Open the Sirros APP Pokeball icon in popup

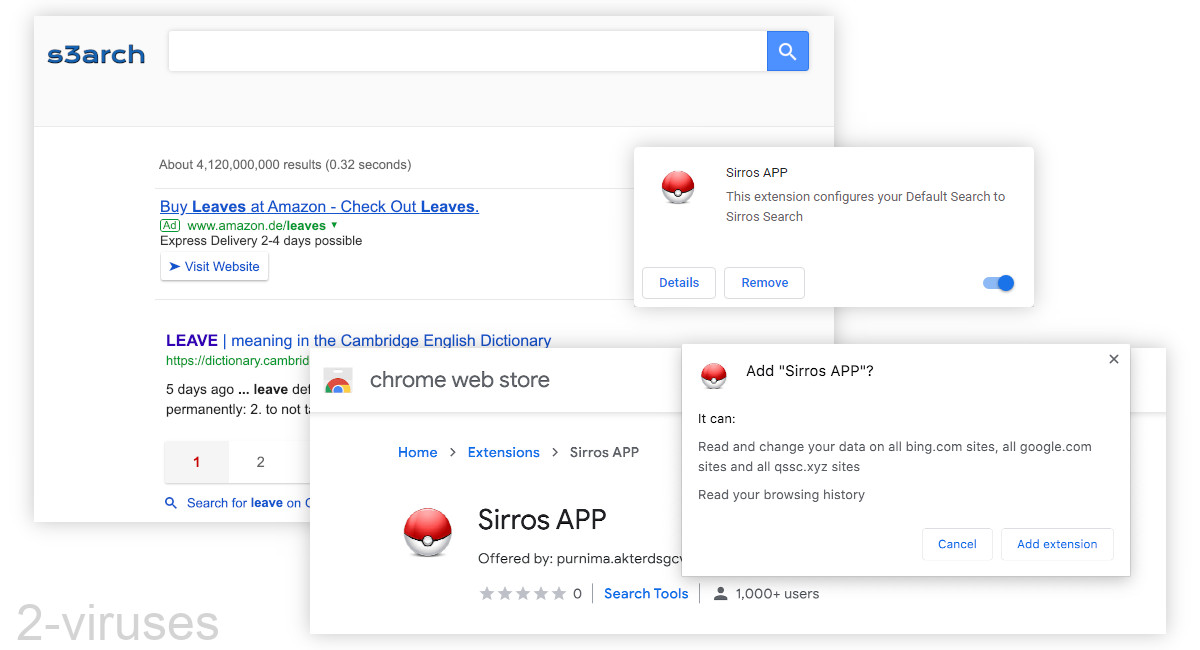click(x=678, y=187)
